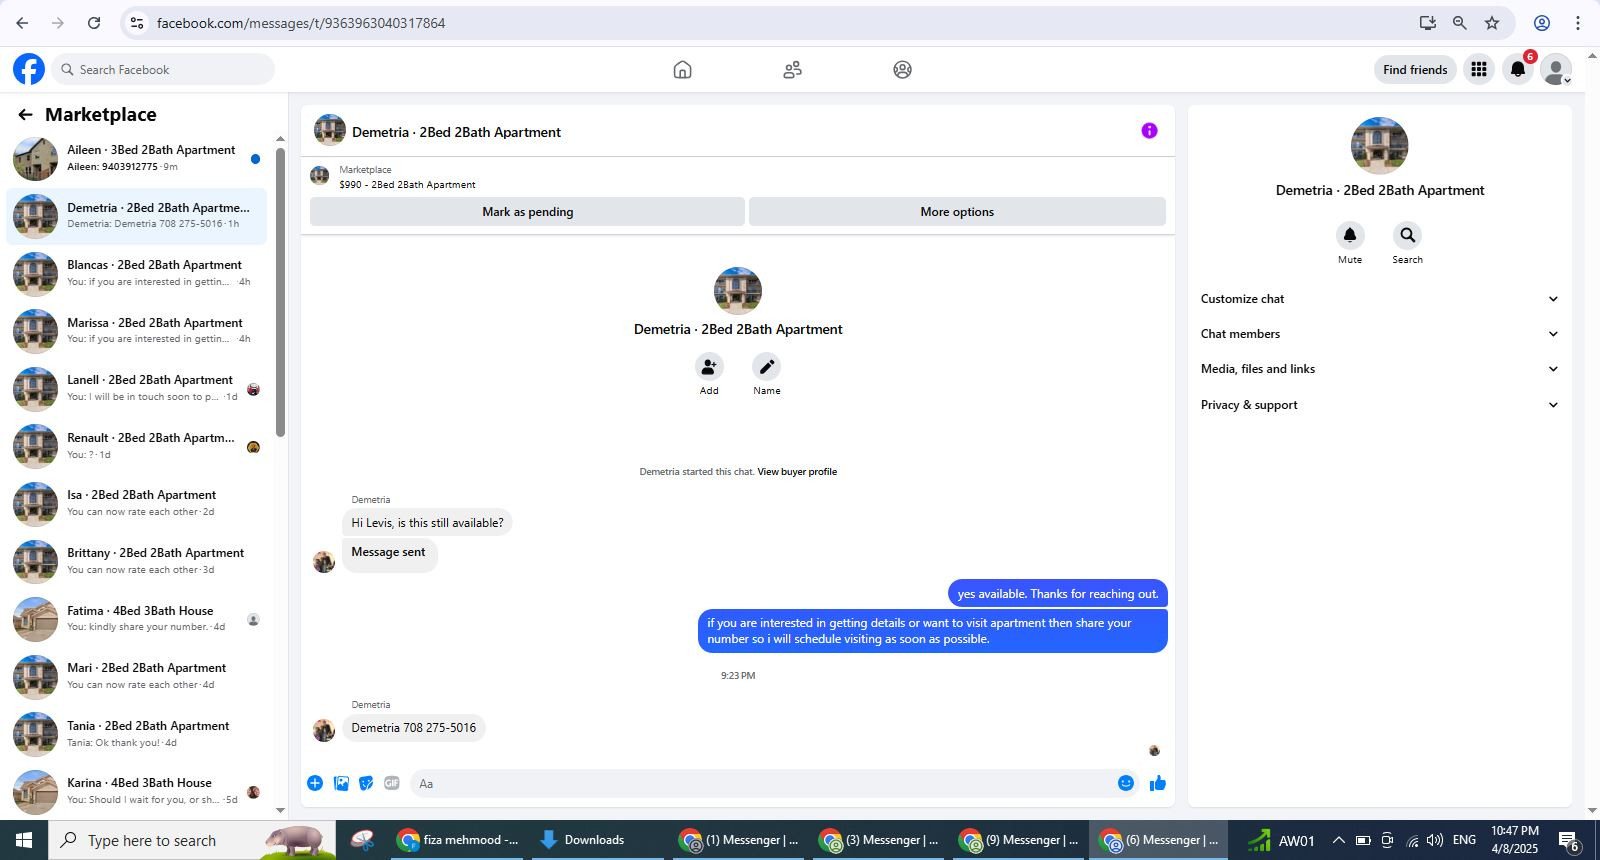
Task: Click Demetria's phone number message bubble
Action: pos(413,728)
